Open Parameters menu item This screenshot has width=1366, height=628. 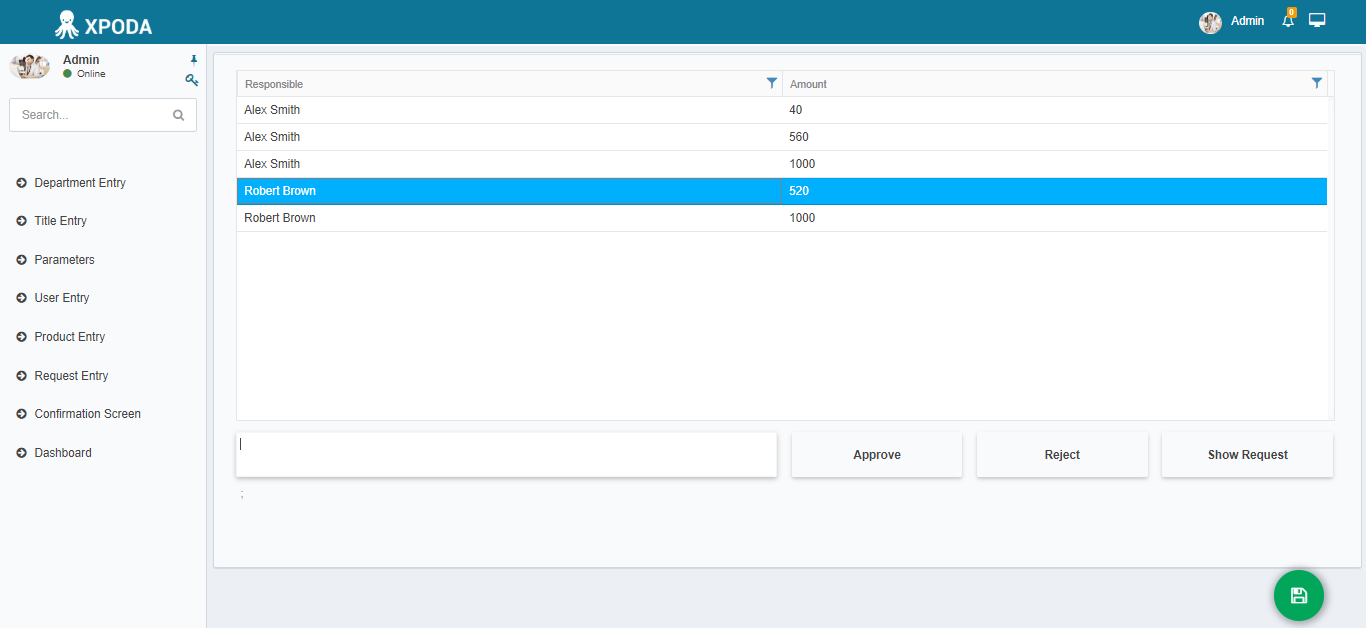(x=64, y=260)
